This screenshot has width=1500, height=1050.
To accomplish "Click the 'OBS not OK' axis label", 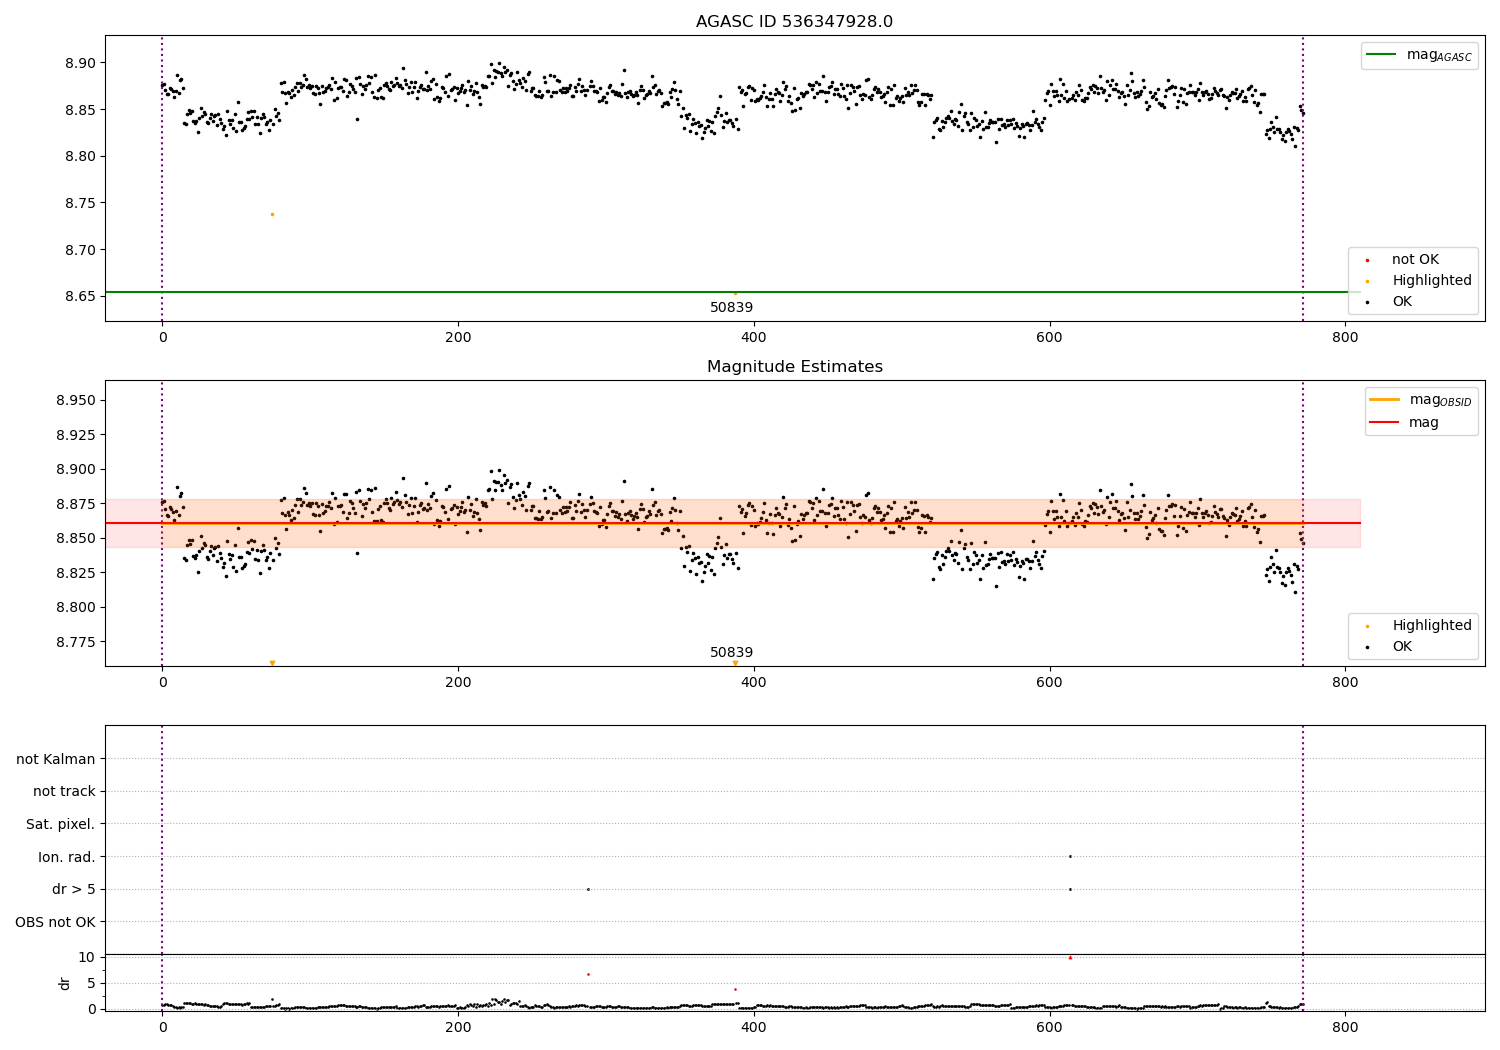I will point(55,923).
